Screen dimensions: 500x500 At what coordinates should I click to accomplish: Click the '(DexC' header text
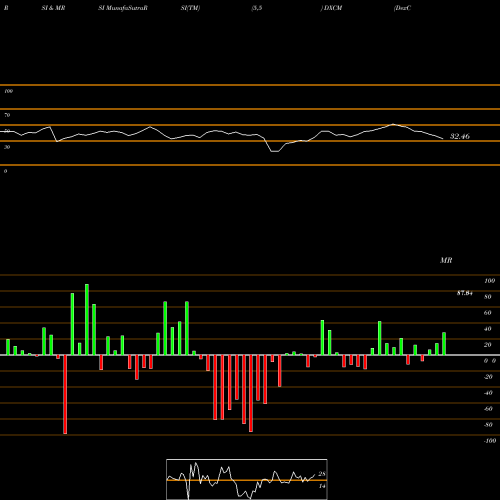(x=402, y=8)
